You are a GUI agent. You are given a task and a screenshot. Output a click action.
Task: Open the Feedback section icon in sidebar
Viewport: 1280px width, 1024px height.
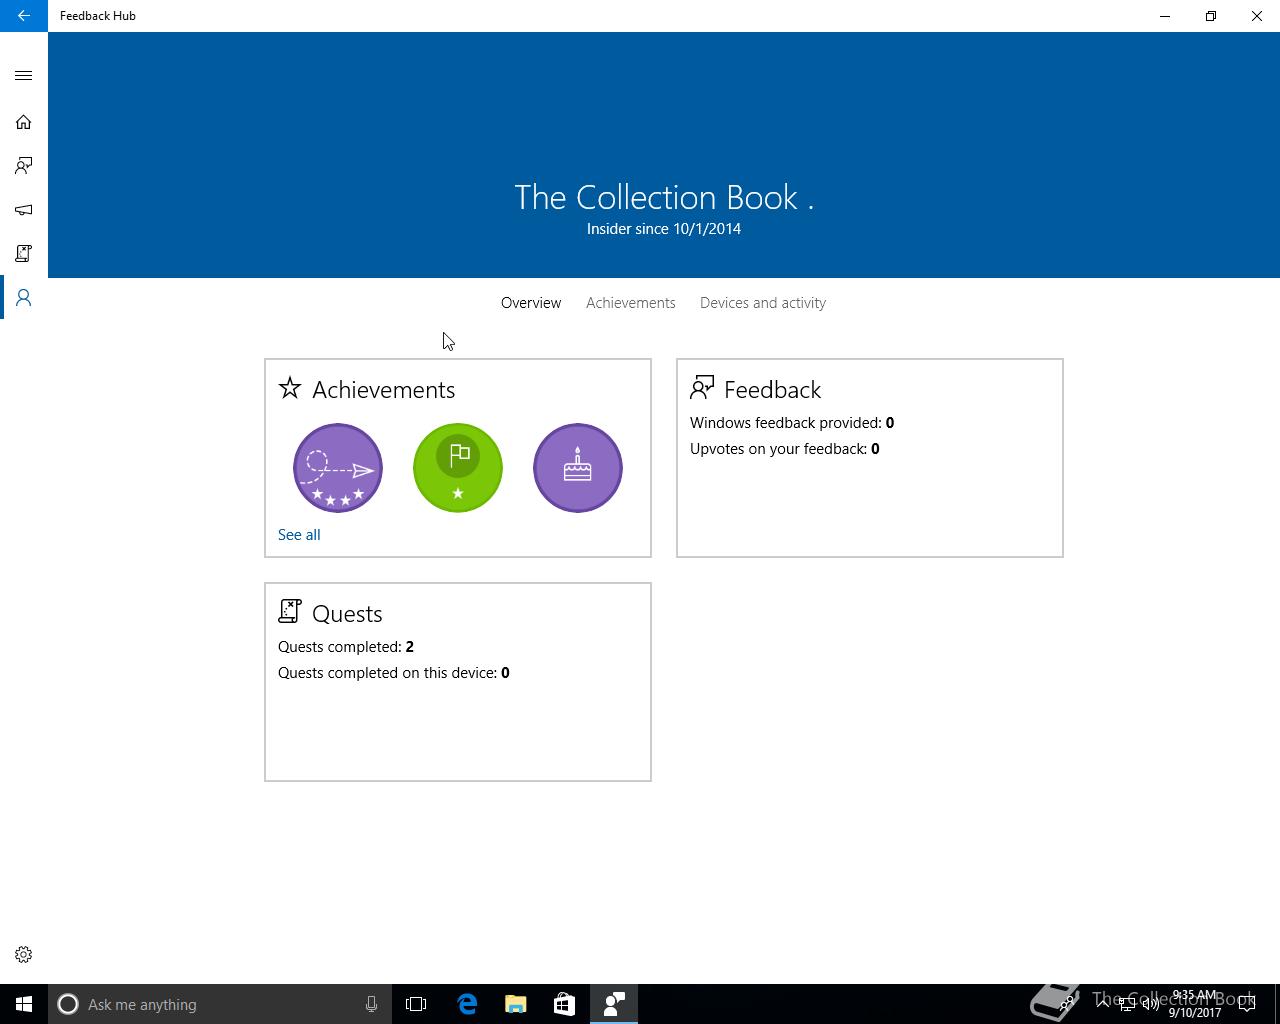click(24, 166)
